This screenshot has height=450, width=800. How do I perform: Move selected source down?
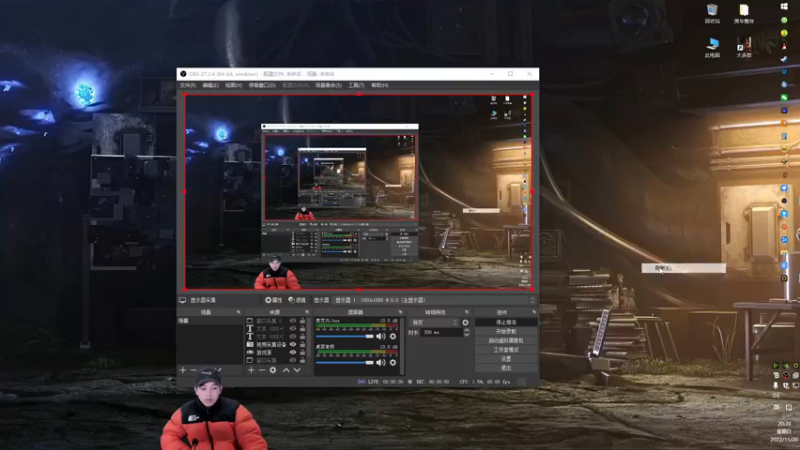(x=297, y=370)
